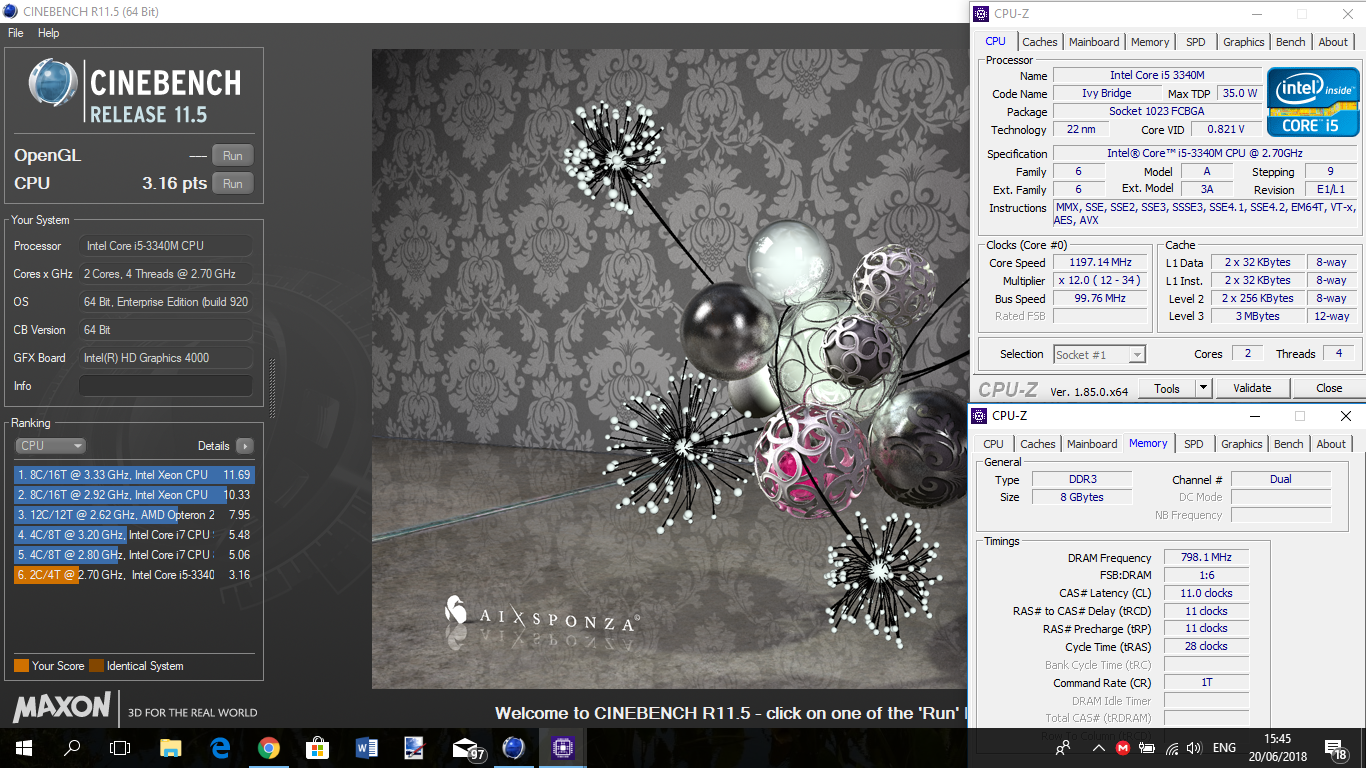Launch Microsoft Edge from the taskbar
Image resolution: width=1366 pixels, height=768 pixels.
(220, 747)
